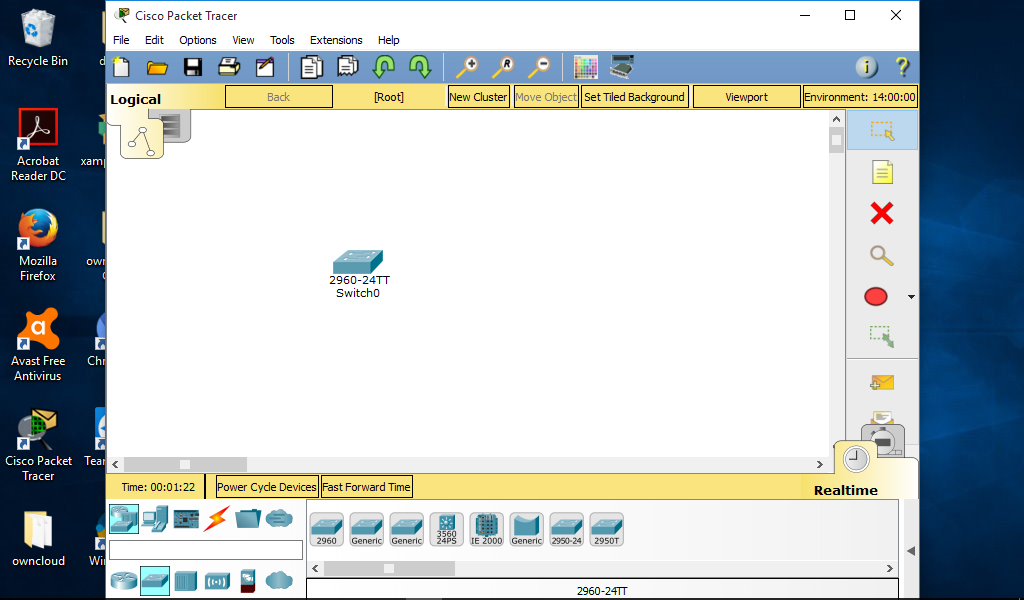The image size is (1024, 600).
Task: Launch the Activity Wizard toolbar icon
Action: tap(265, 67)
